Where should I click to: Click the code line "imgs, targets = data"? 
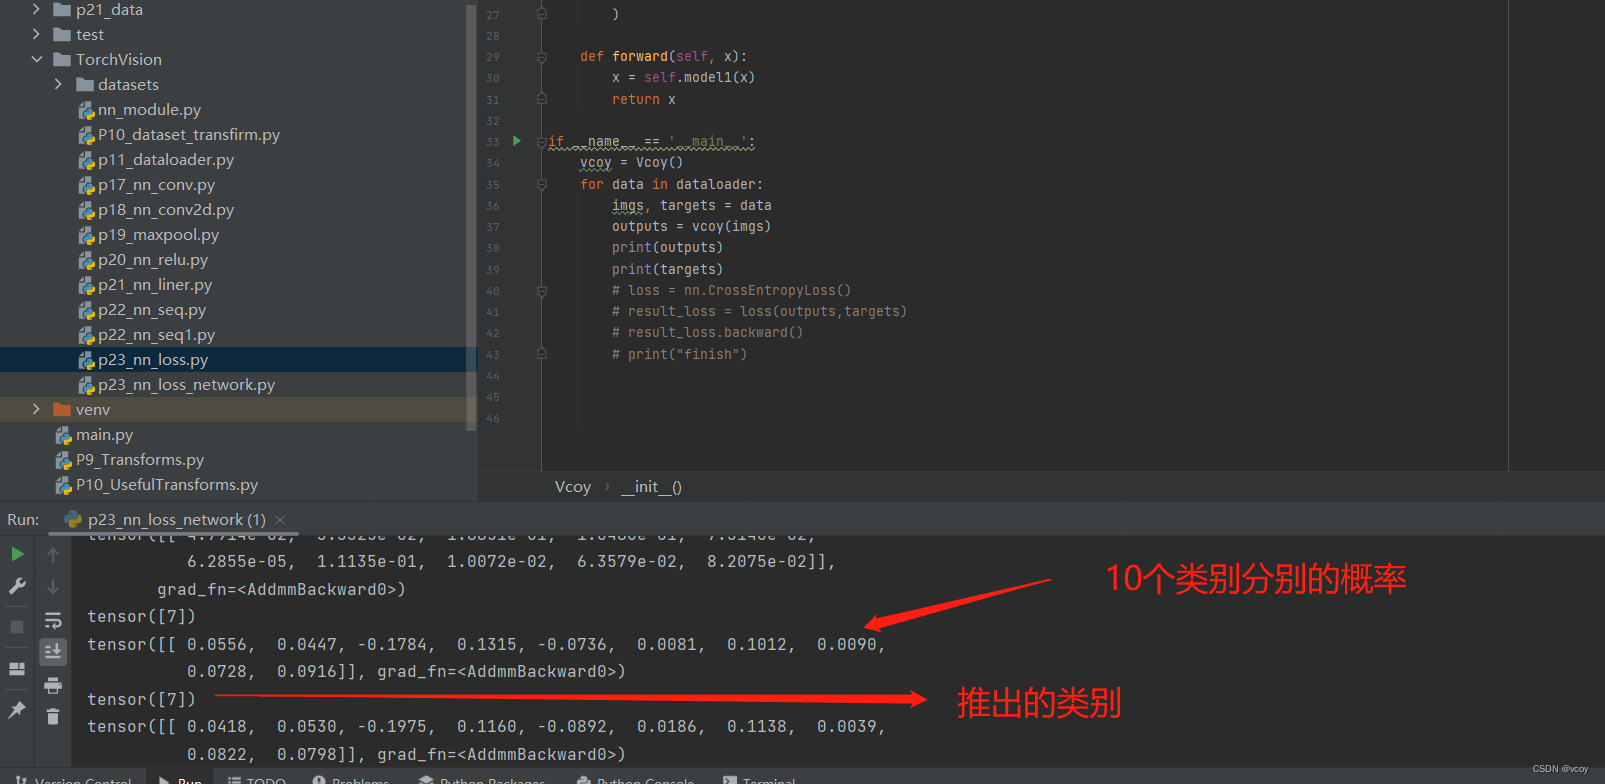click(x=691, y=205)
